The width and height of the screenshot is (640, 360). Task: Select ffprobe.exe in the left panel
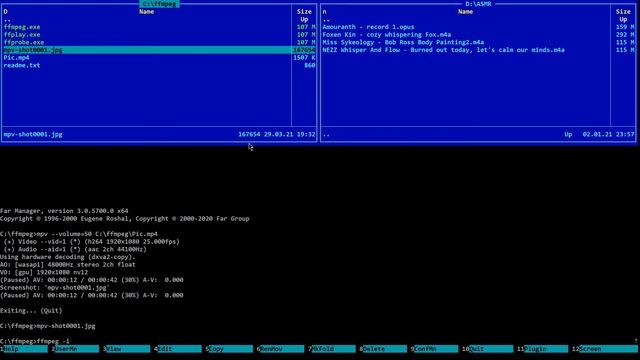(24, 42)
